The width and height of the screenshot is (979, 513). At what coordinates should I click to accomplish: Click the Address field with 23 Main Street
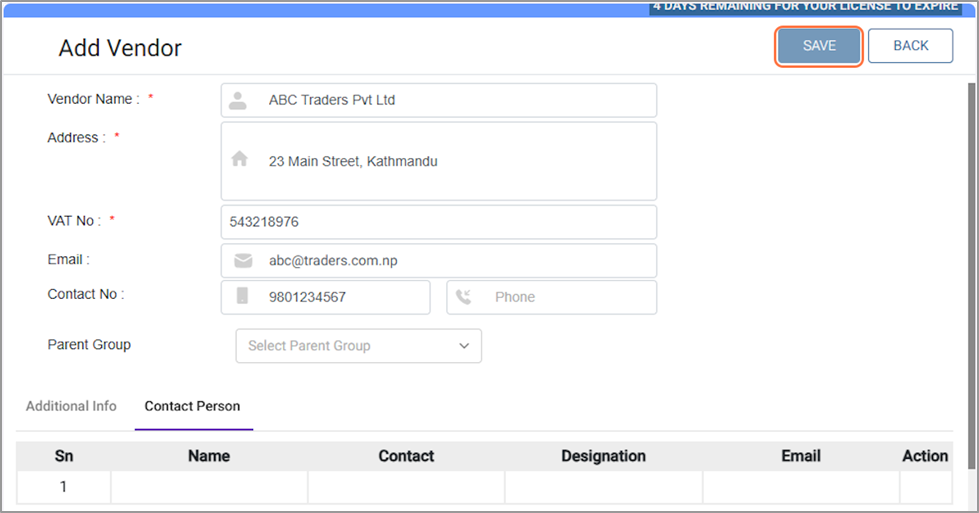click(353, 161)
